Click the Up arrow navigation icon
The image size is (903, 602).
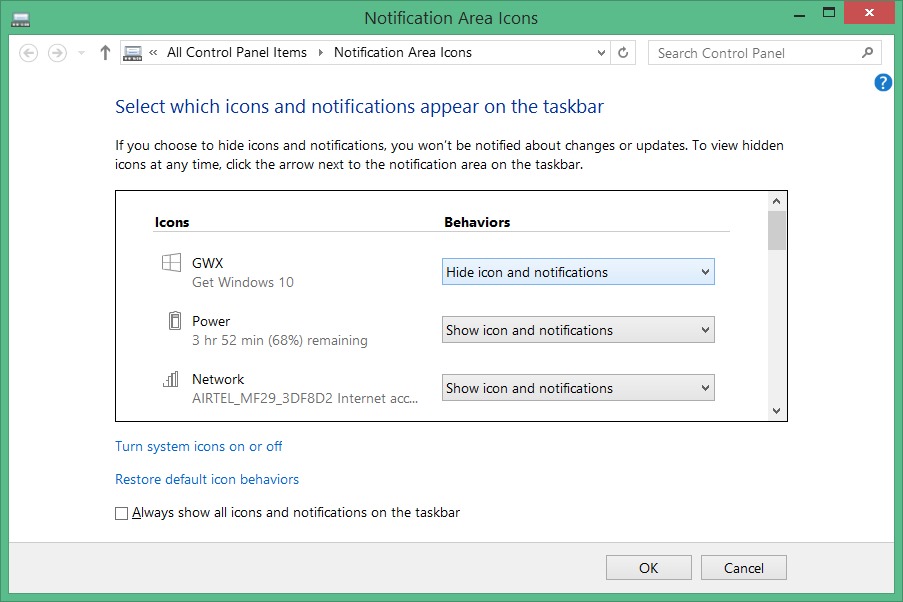click(105, 53)
